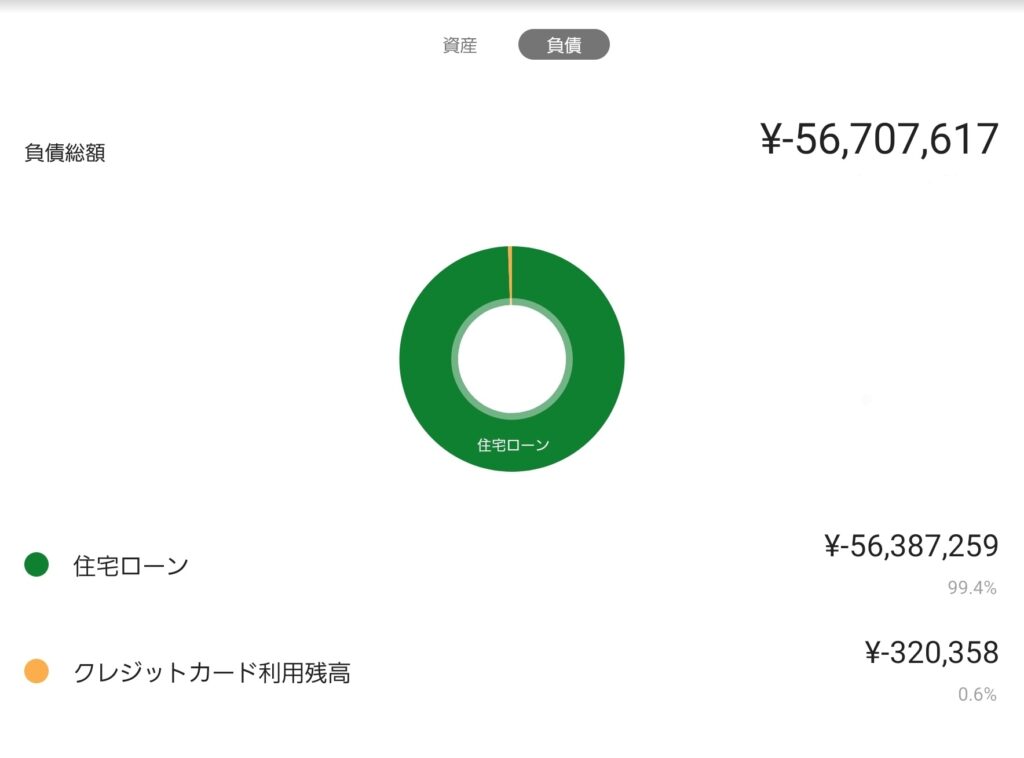Open the クレジットカード利用残高 entry
Image resolution: width=1024 pixels, height=758 pixels.
(x=212, y=673)
